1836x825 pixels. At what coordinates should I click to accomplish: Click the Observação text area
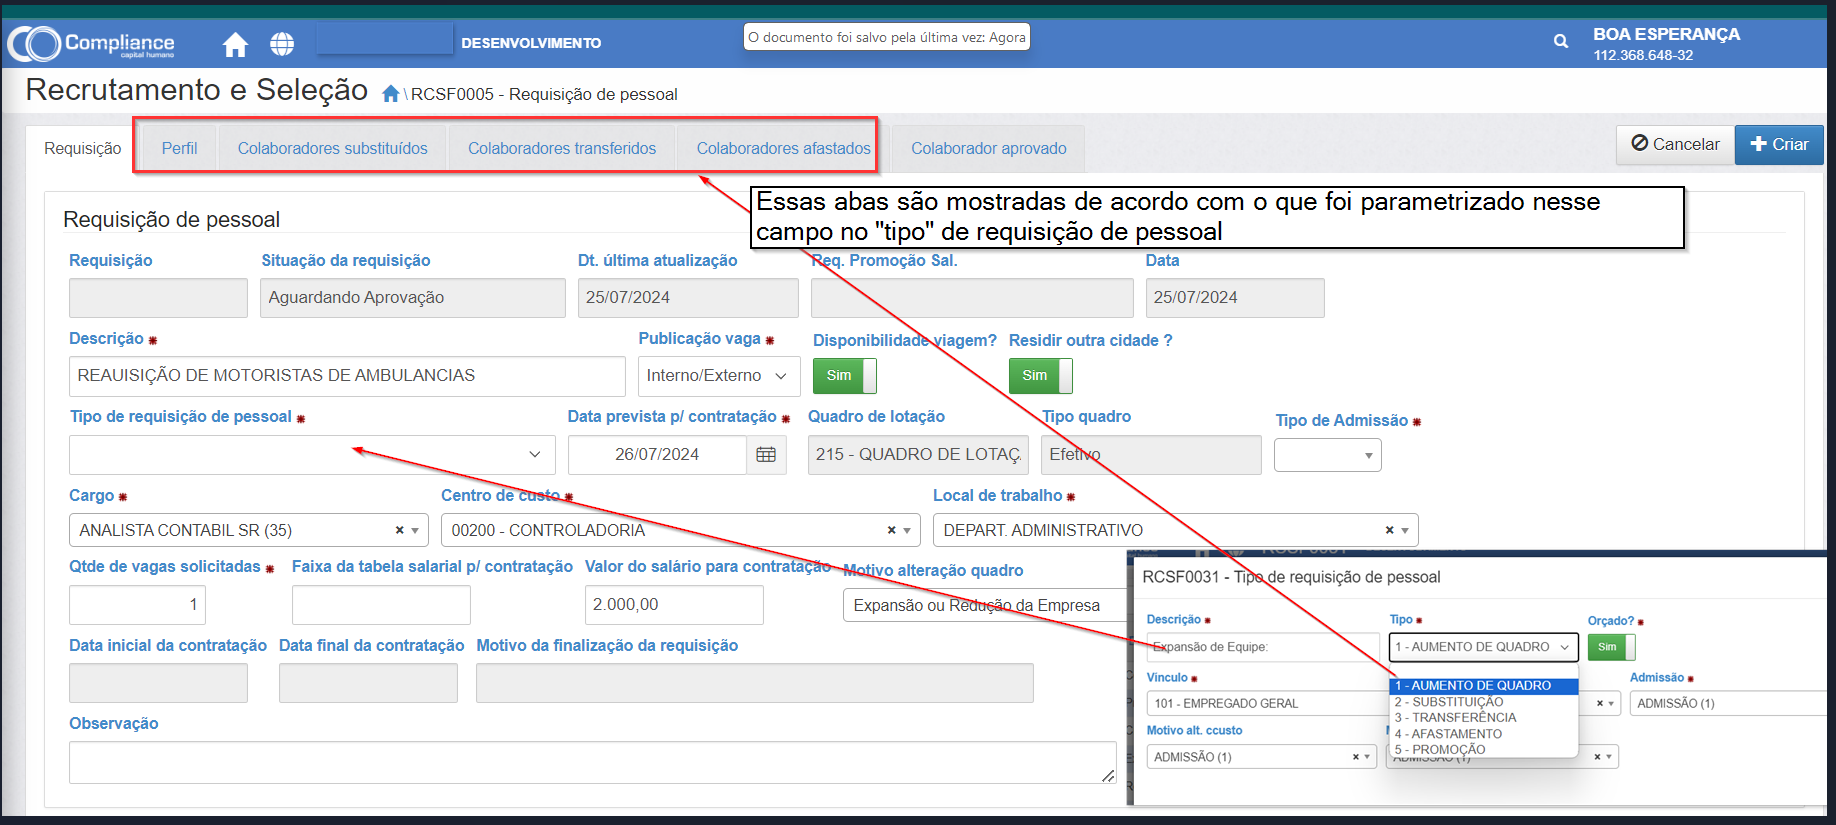pos(592,762)
